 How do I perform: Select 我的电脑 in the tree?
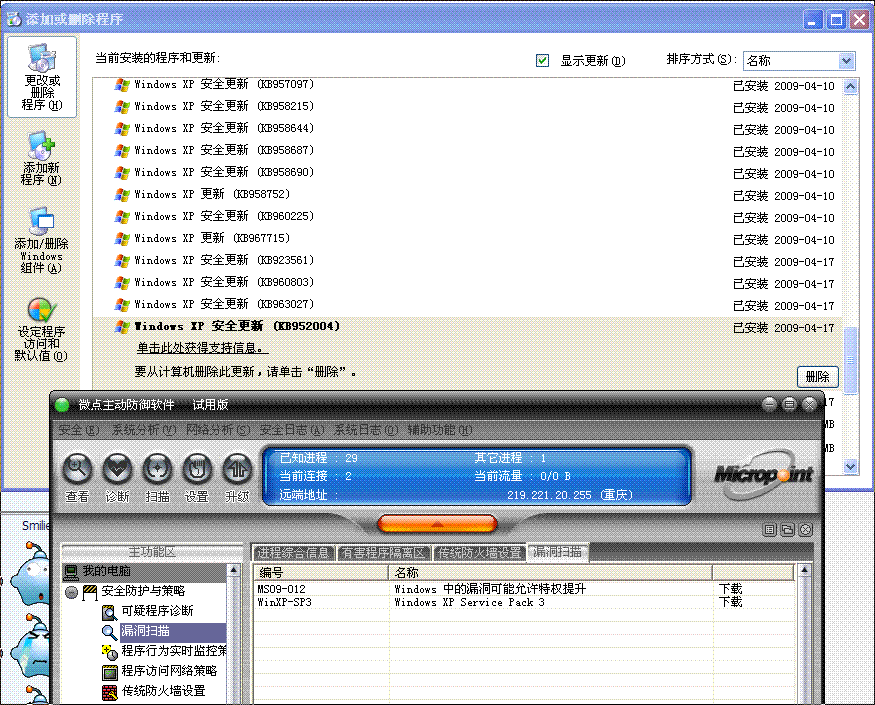click(x=107, y=570)
